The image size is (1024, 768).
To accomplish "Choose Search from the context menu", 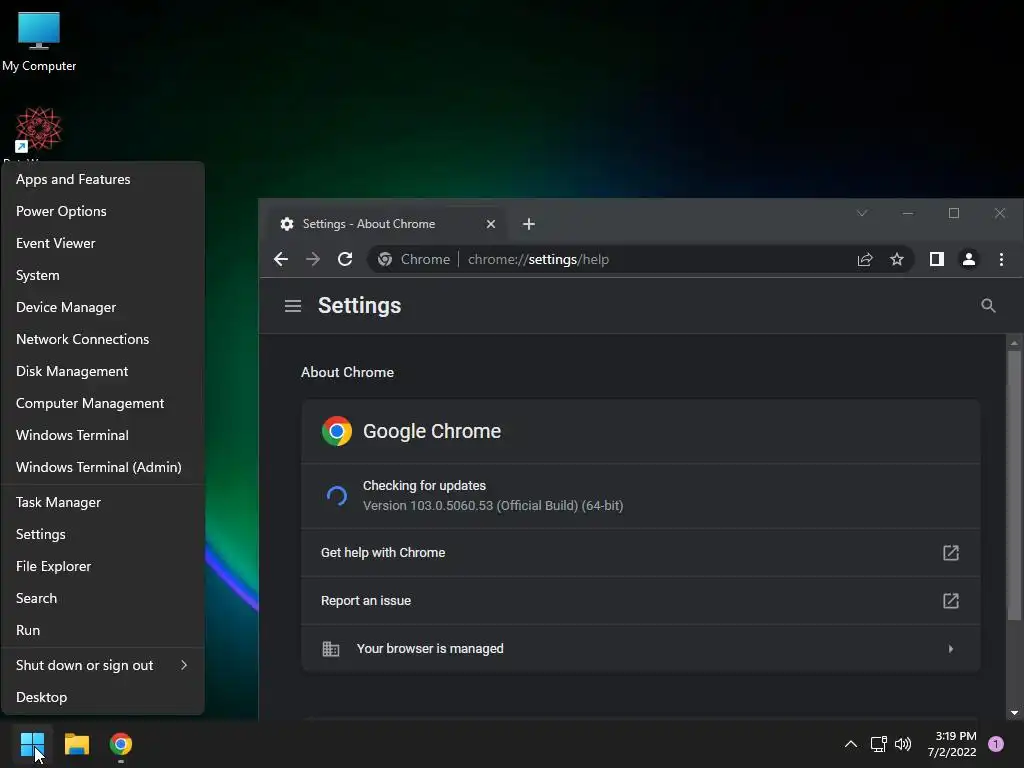I will point(103,598).
